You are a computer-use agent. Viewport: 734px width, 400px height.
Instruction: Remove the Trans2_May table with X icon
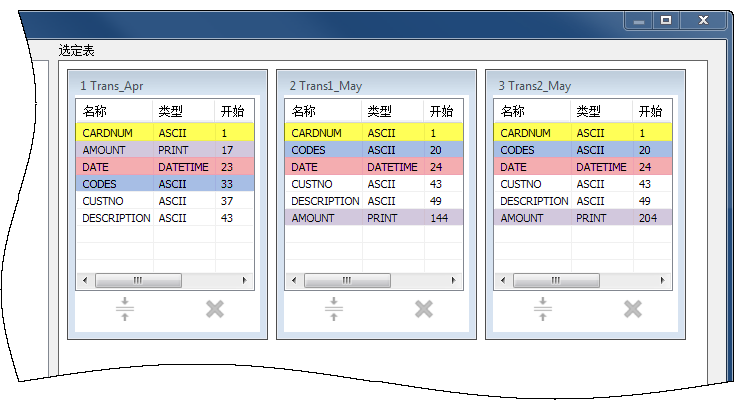click(x=632, y=309)
